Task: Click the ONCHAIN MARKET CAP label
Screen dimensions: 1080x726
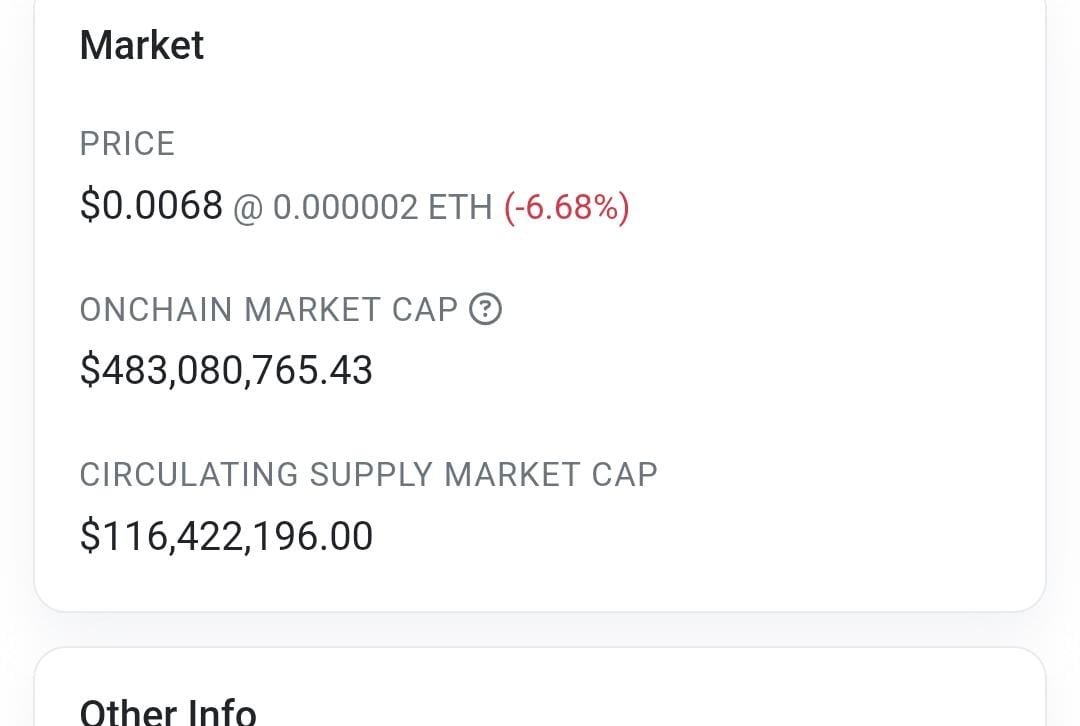Action: tap(268, 310)
